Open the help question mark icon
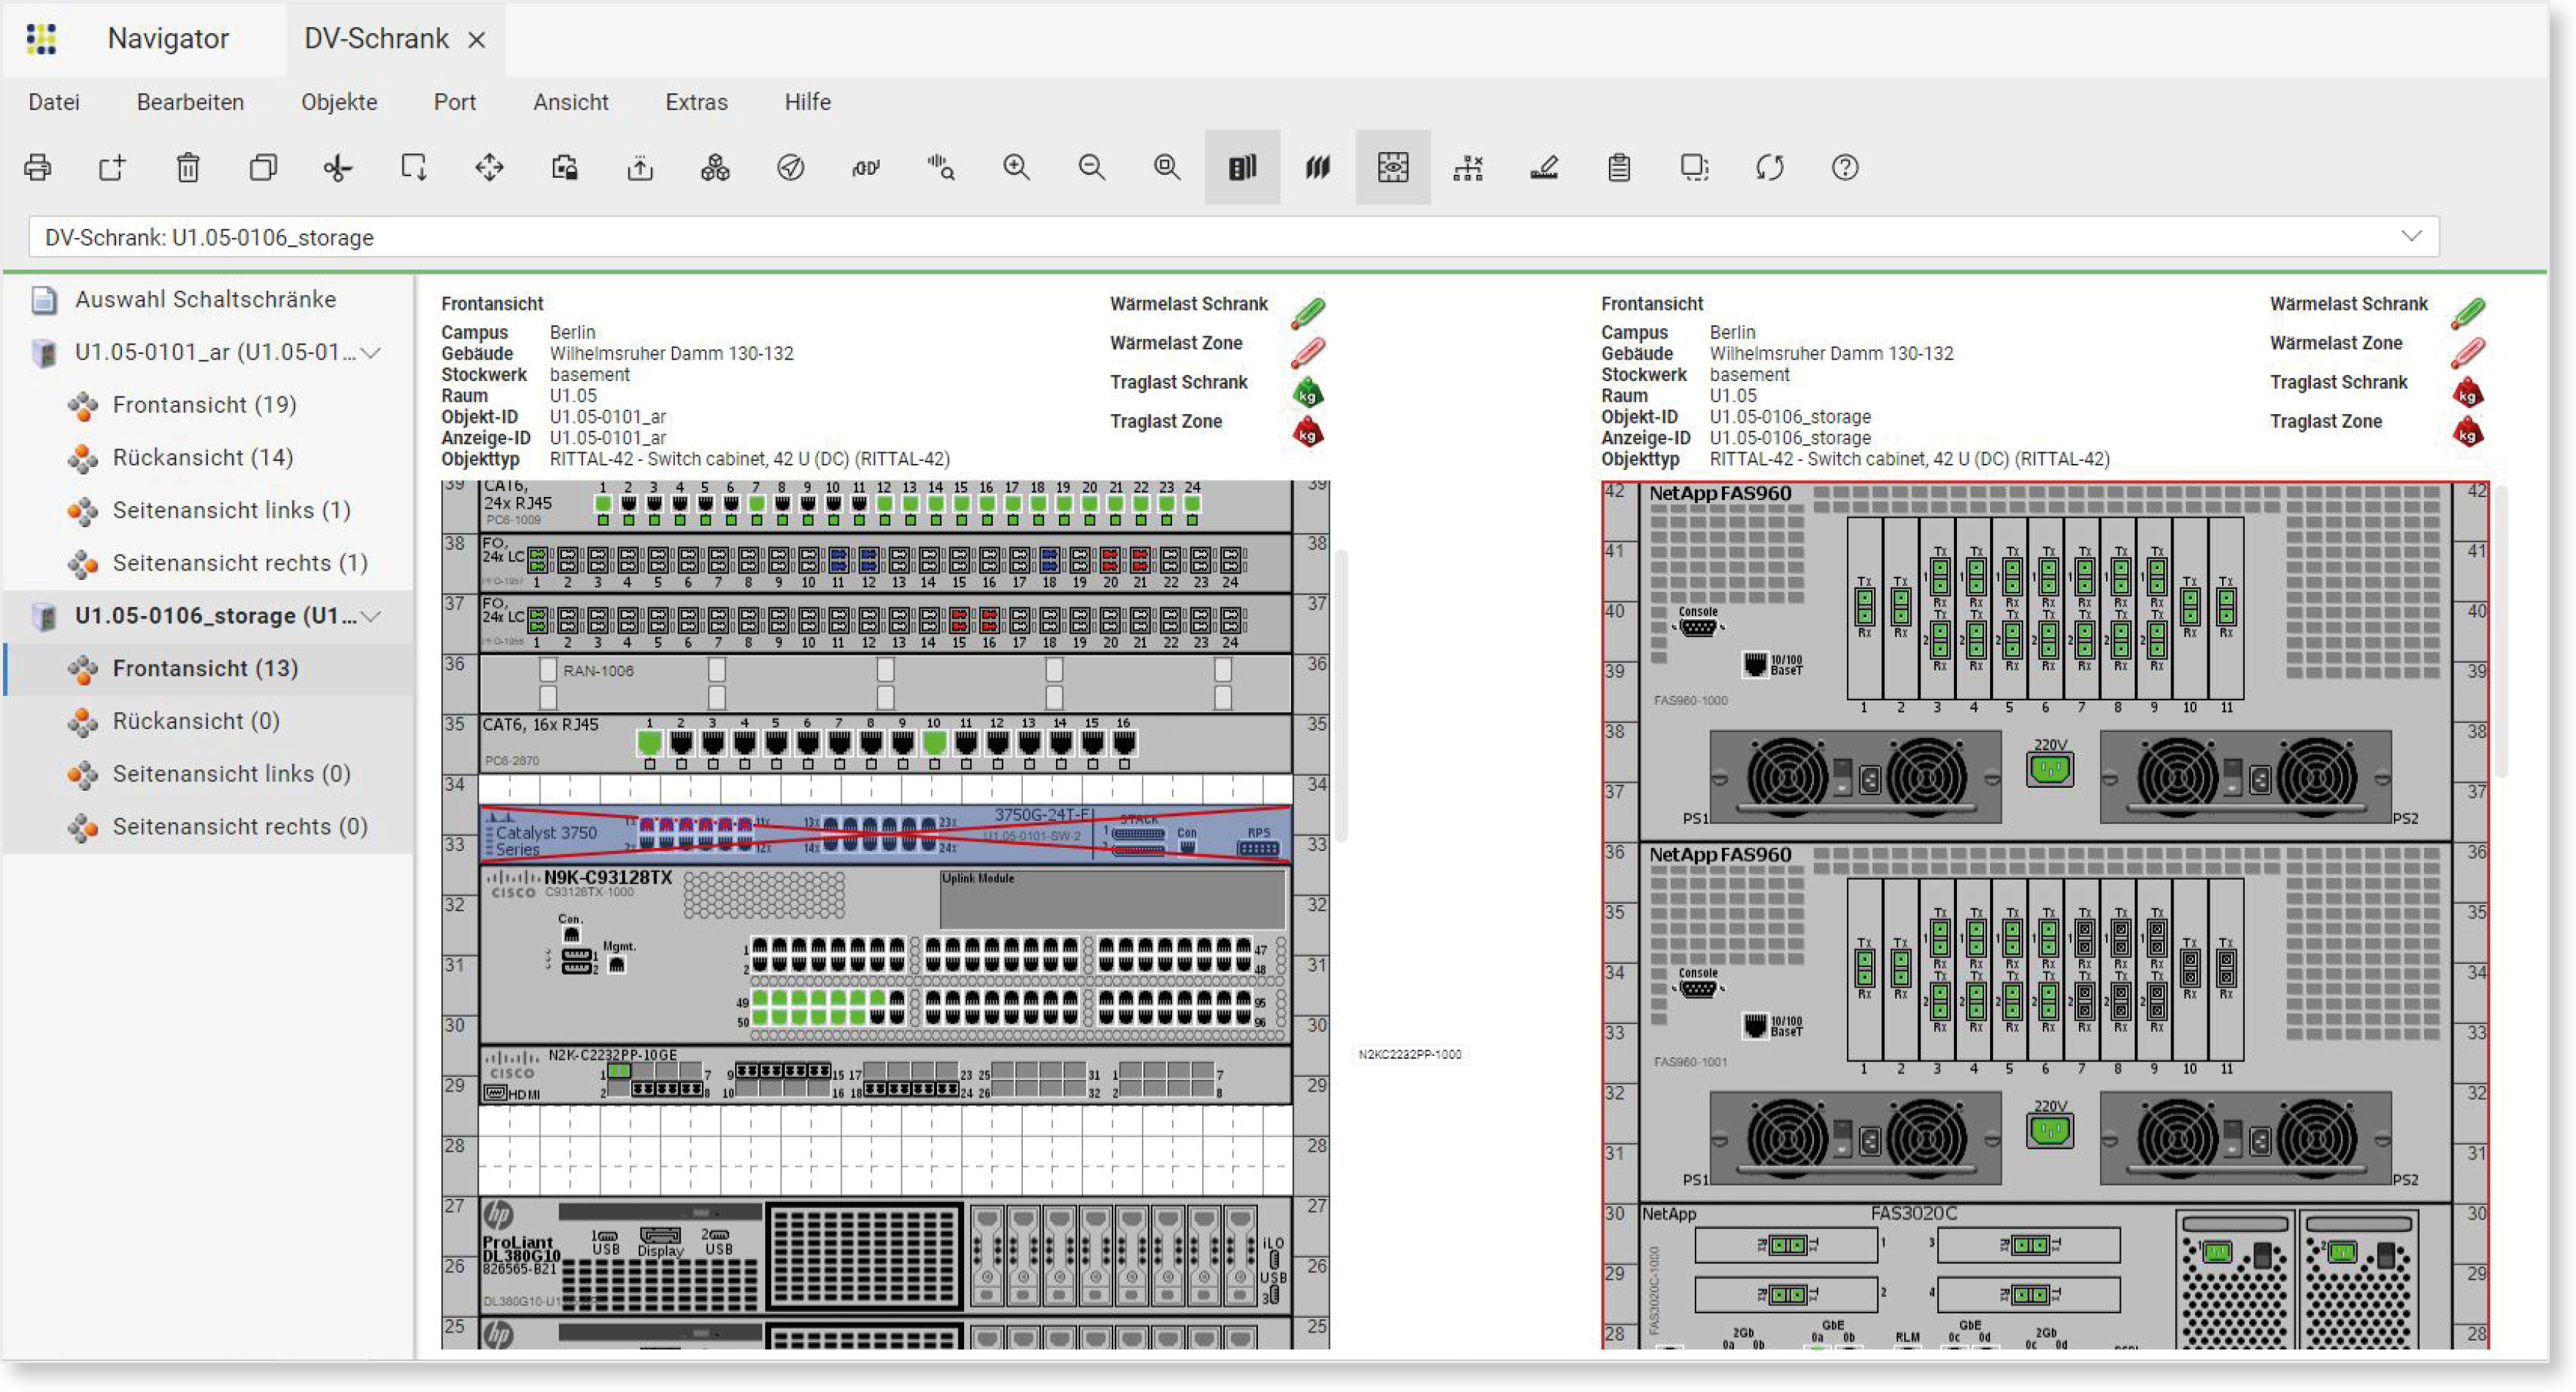The height and width of the screenshot is (1392, 2576). 1845,168
